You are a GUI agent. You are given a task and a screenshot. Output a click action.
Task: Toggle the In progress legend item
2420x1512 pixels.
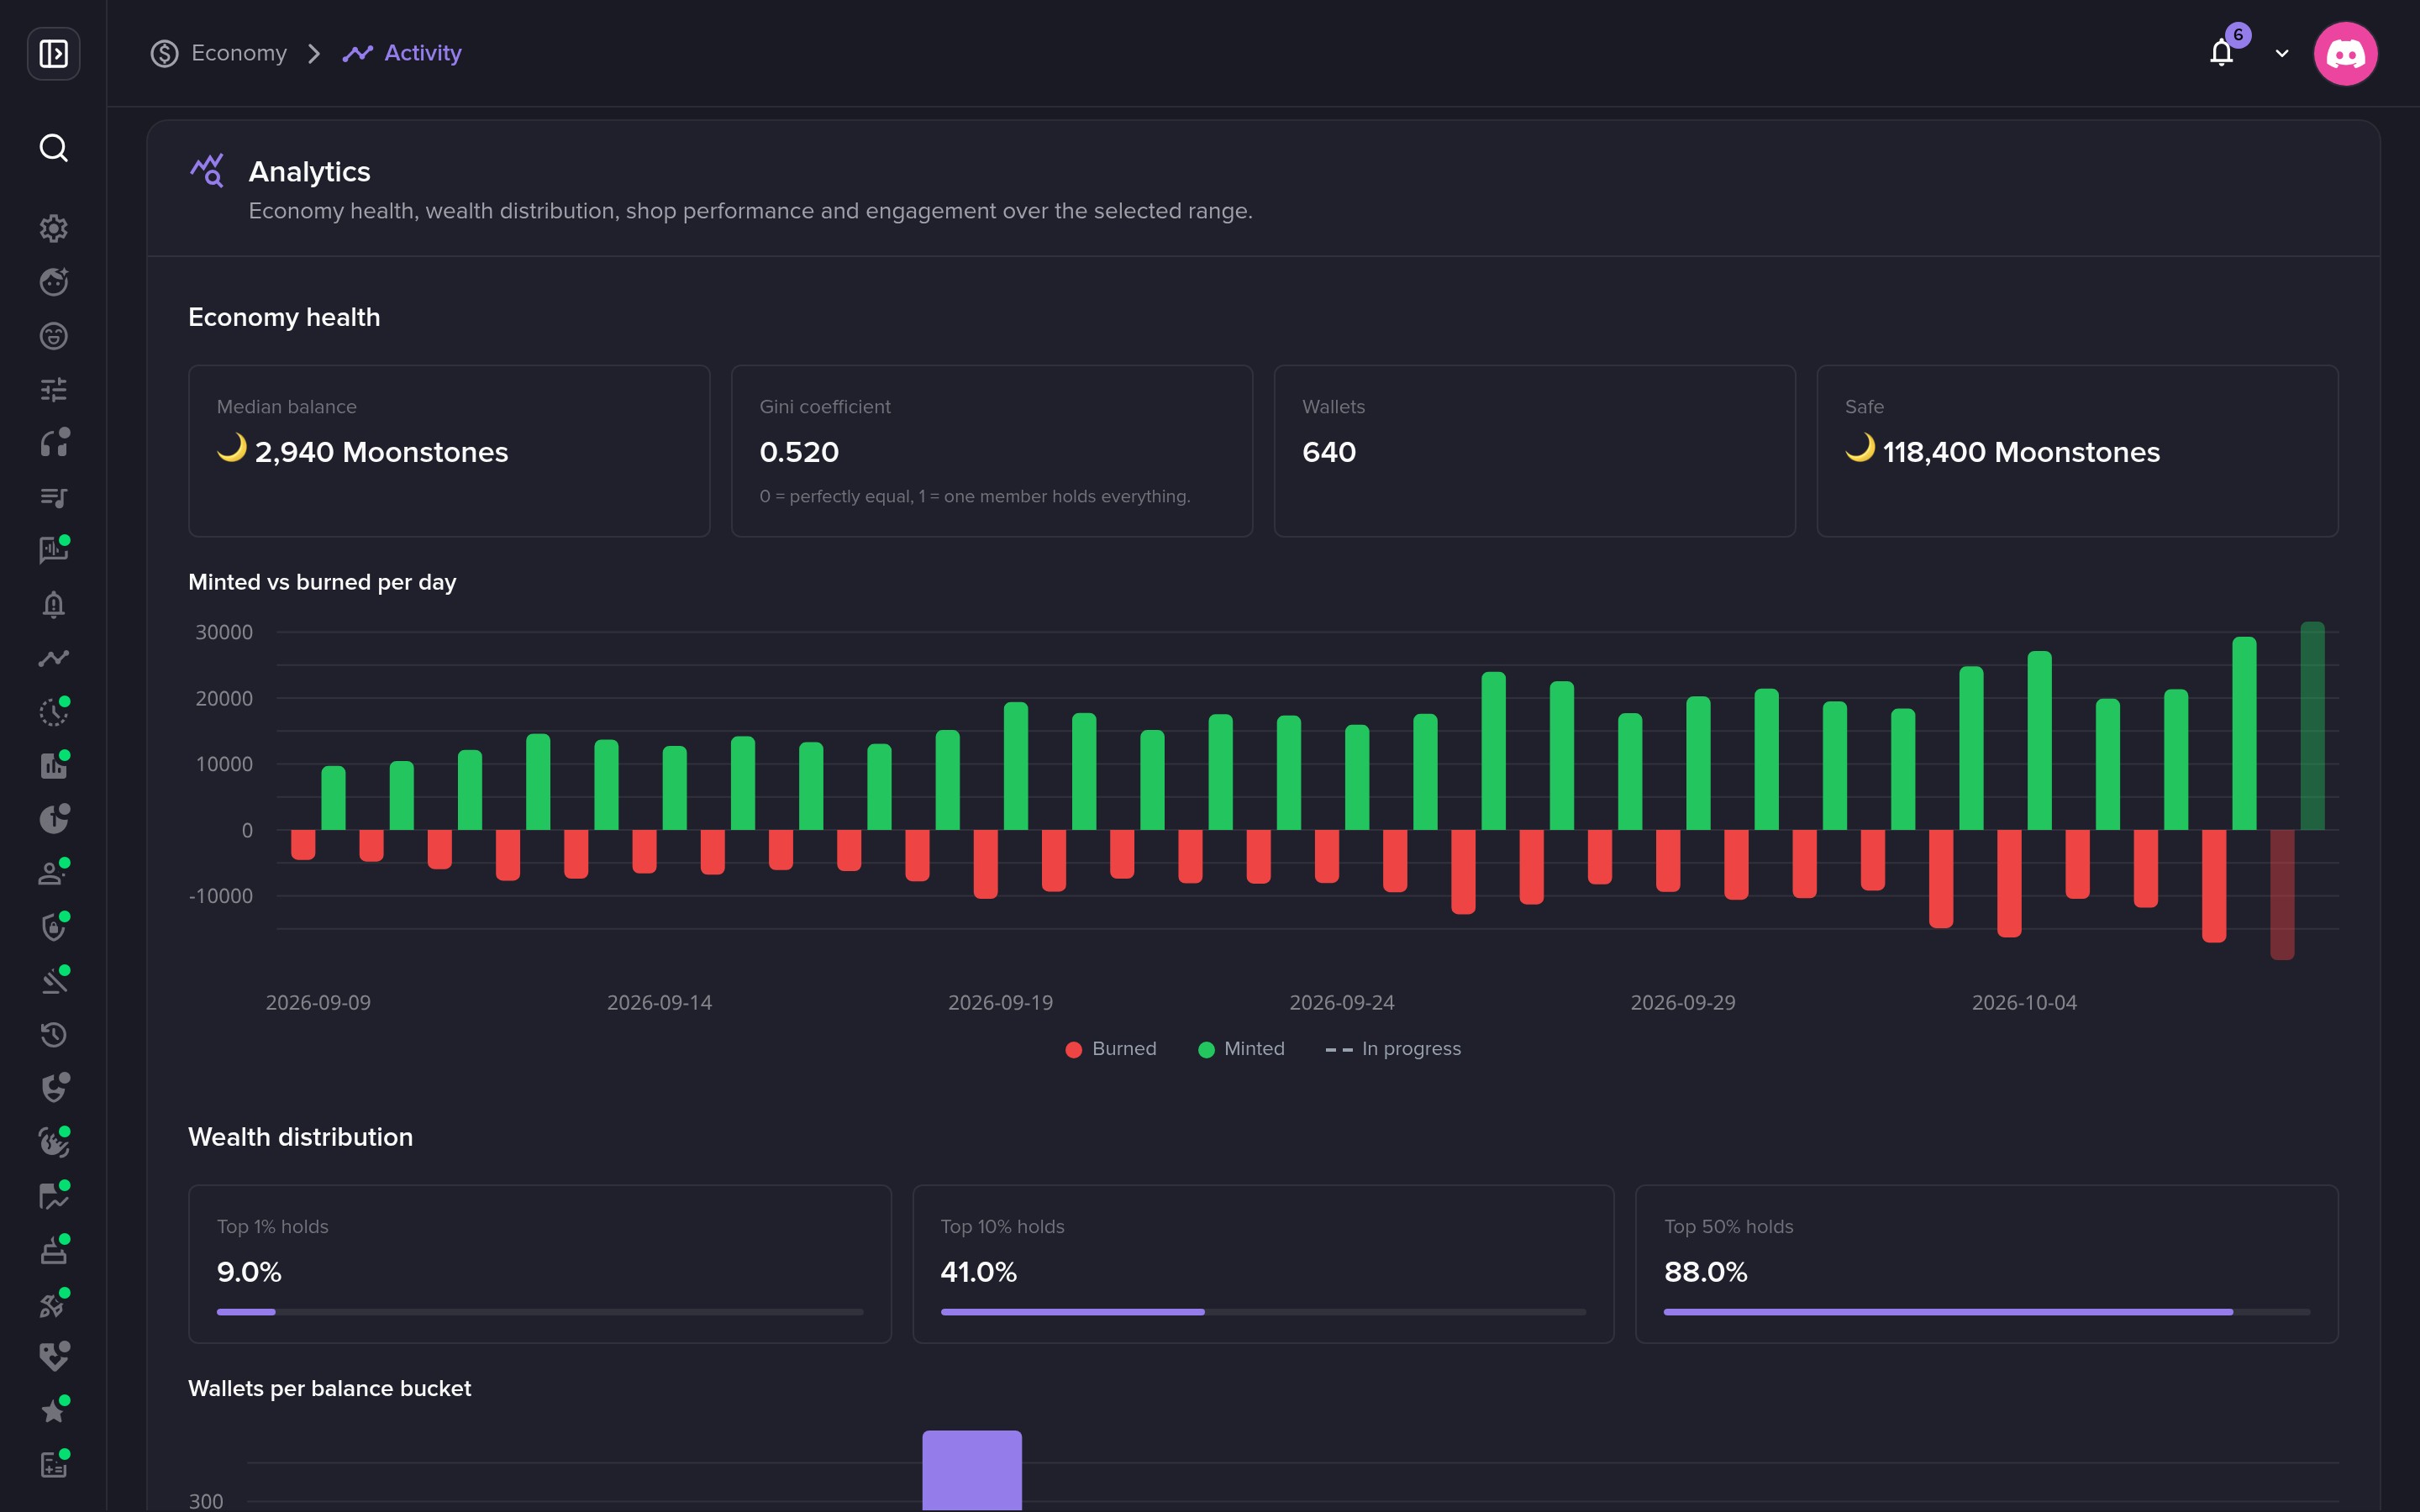[1393, 1049]
